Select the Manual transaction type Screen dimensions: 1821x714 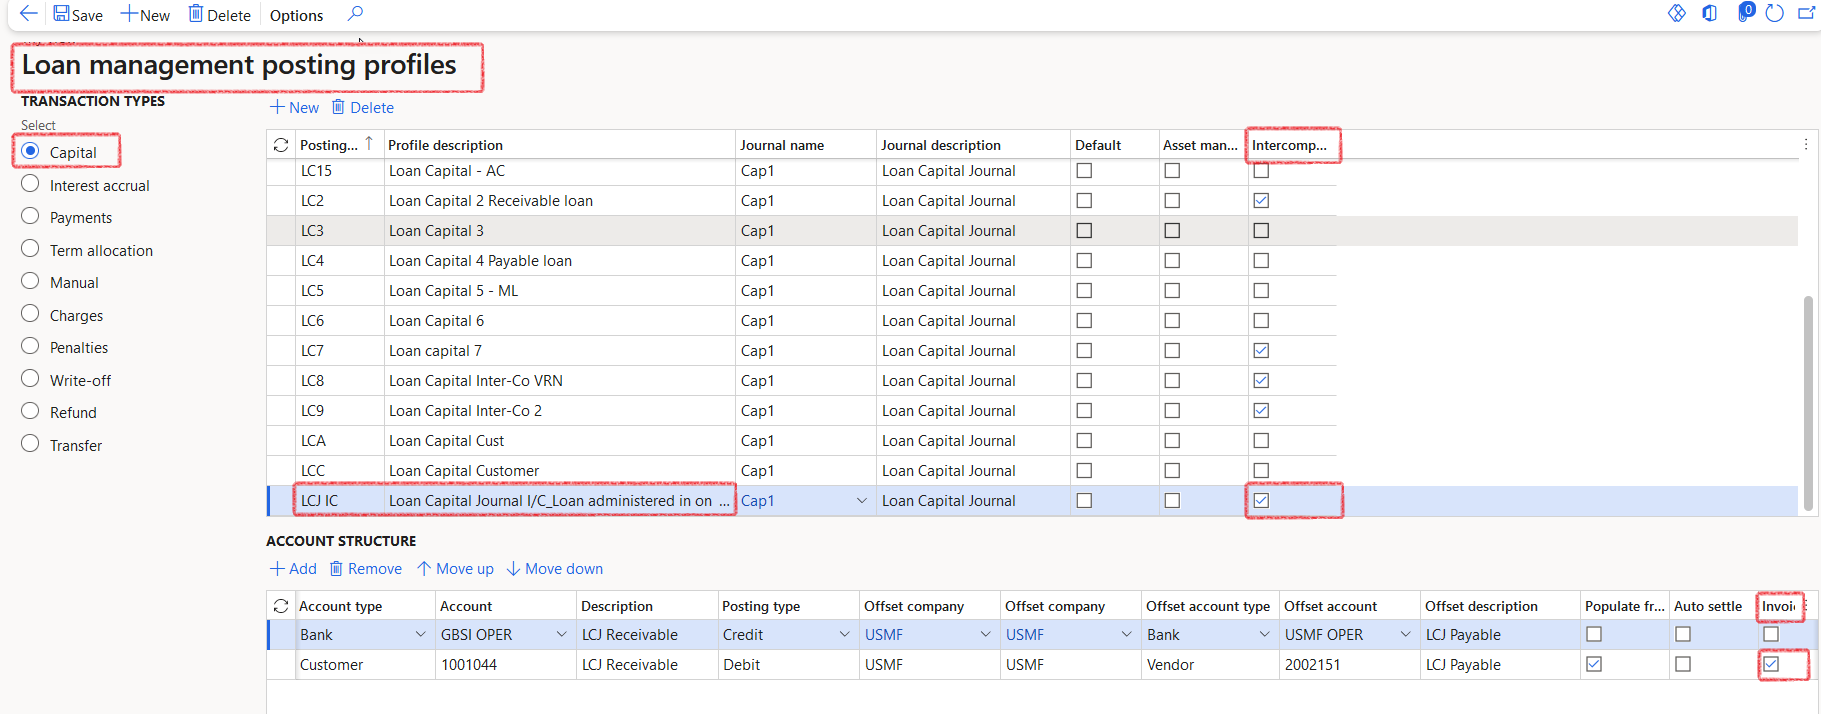pos(31,281)
